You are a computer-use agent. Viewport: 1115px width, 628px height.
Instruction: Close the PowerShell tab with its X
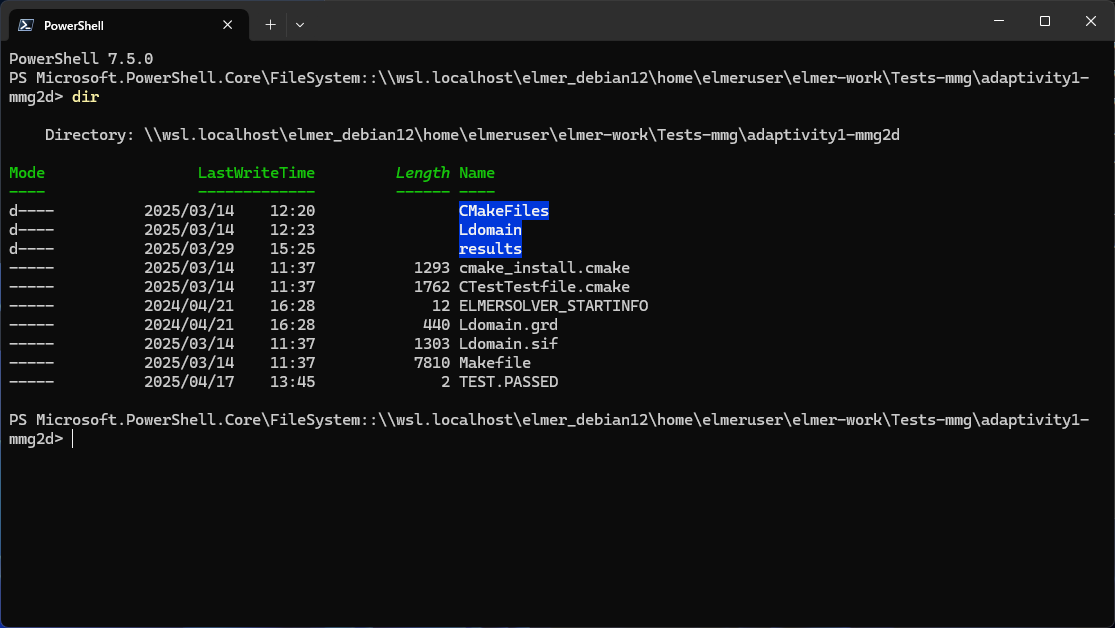pyautogui.click(x=227, y=24)
